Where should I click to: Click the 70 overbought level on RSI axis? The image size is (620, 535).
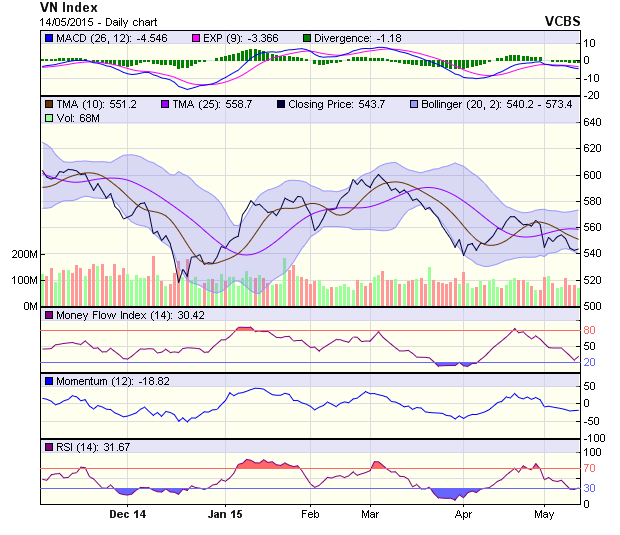click(591, 468)
